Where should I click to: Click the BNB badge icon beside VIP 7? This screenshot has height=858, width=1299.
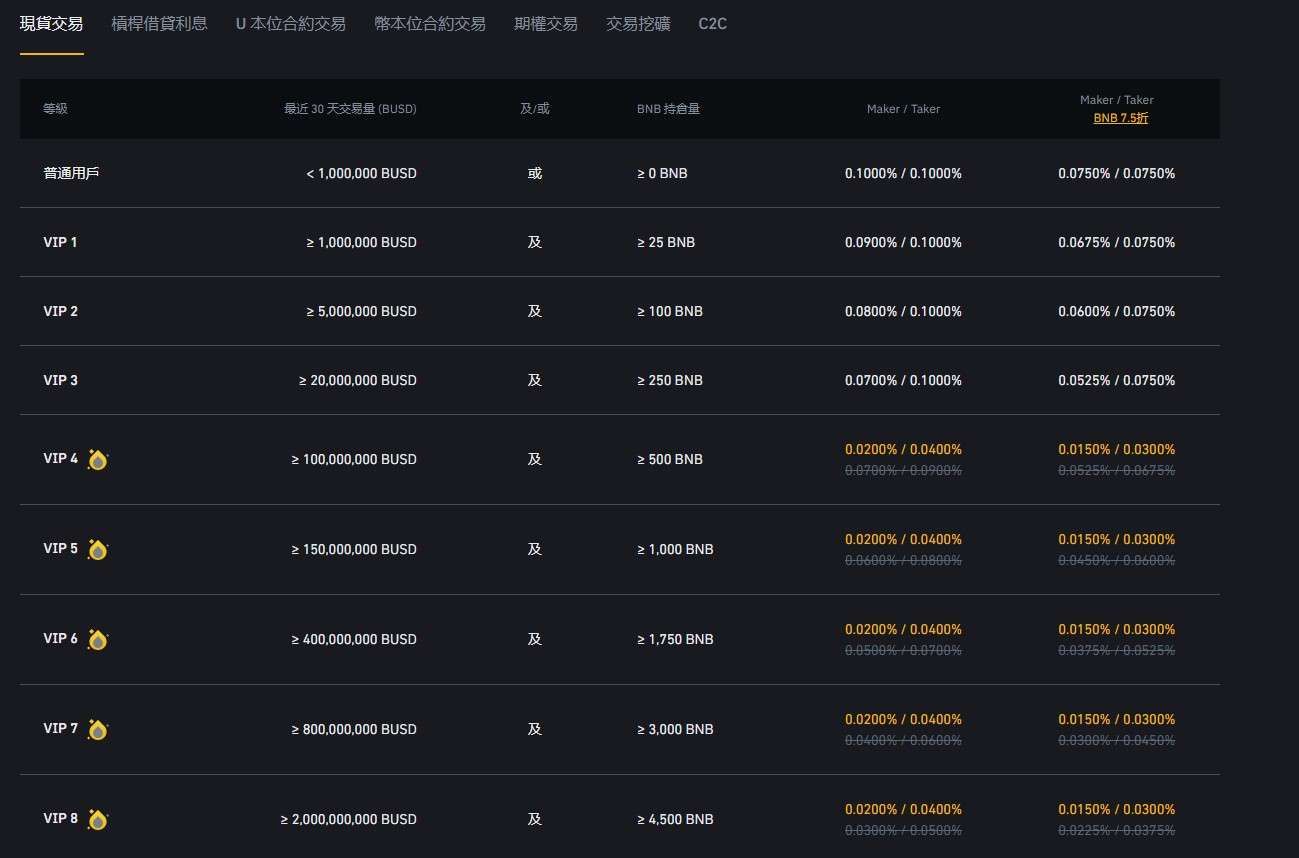coord(97,729)
